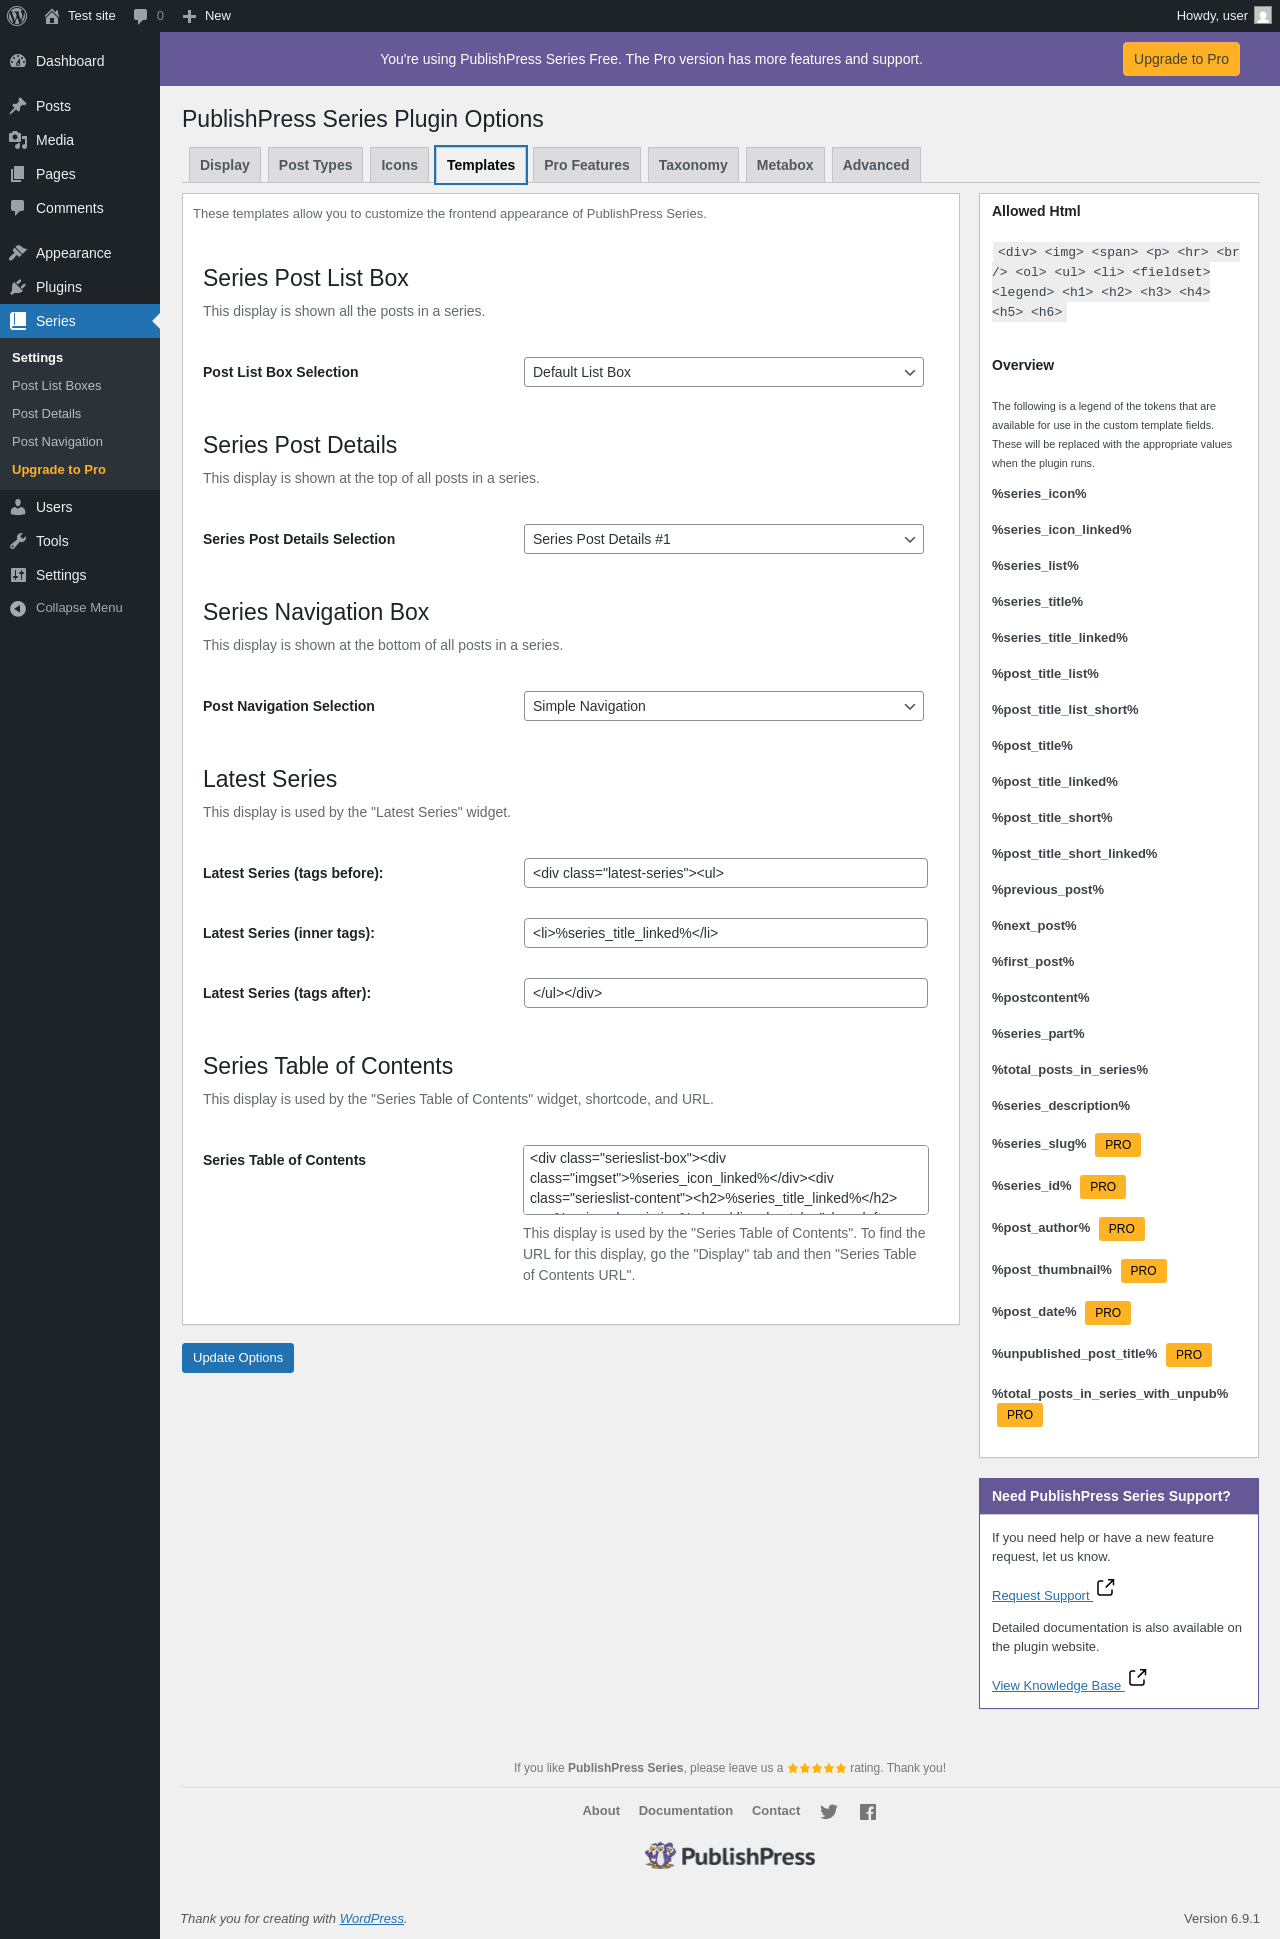Open the Post Navigation Selection dropdown
The height and width of the screenshot is (1939, 1280).
723,706
